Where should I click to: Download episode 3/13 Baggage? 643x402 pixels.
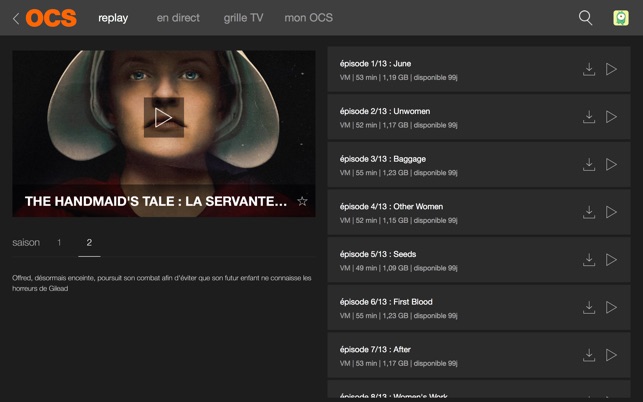[x=589, y=164]
